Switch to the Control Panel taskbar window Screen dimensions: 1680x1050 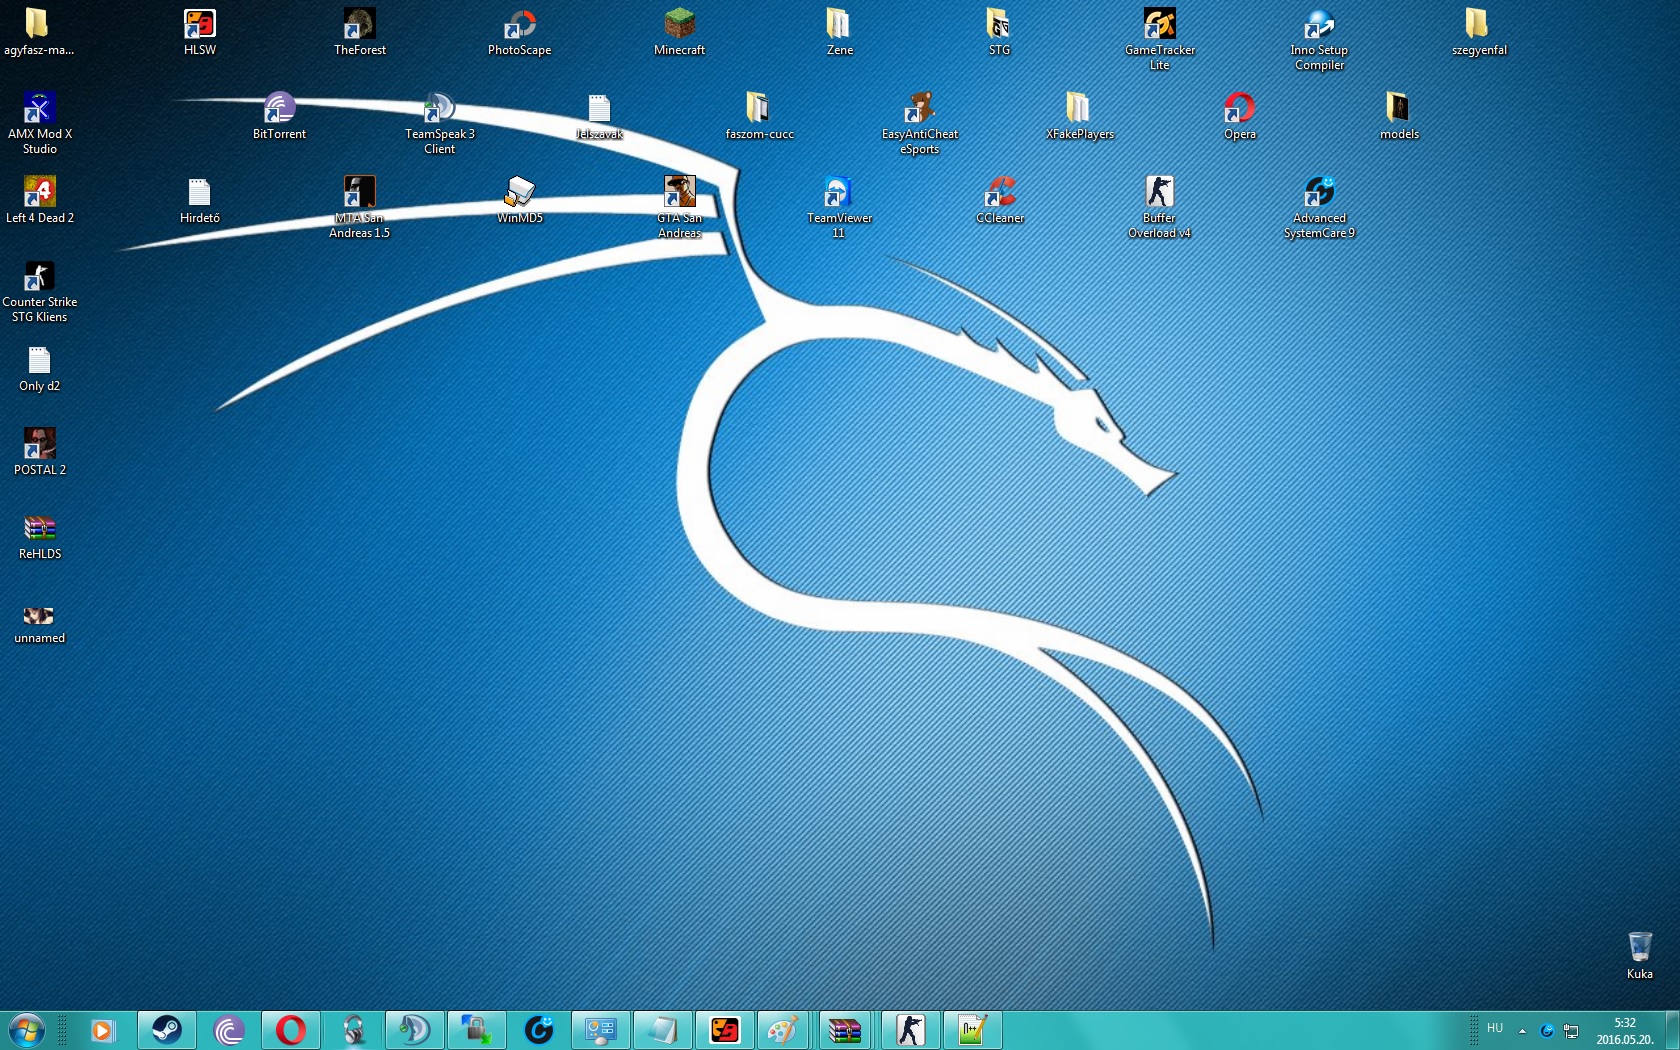(601, 1030)
